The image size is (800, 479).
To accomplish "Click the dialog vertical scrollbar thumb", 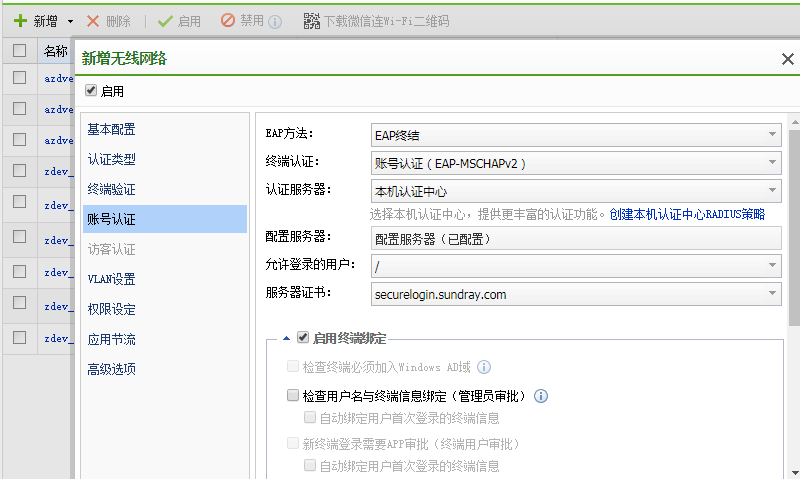I will [794, 228].
